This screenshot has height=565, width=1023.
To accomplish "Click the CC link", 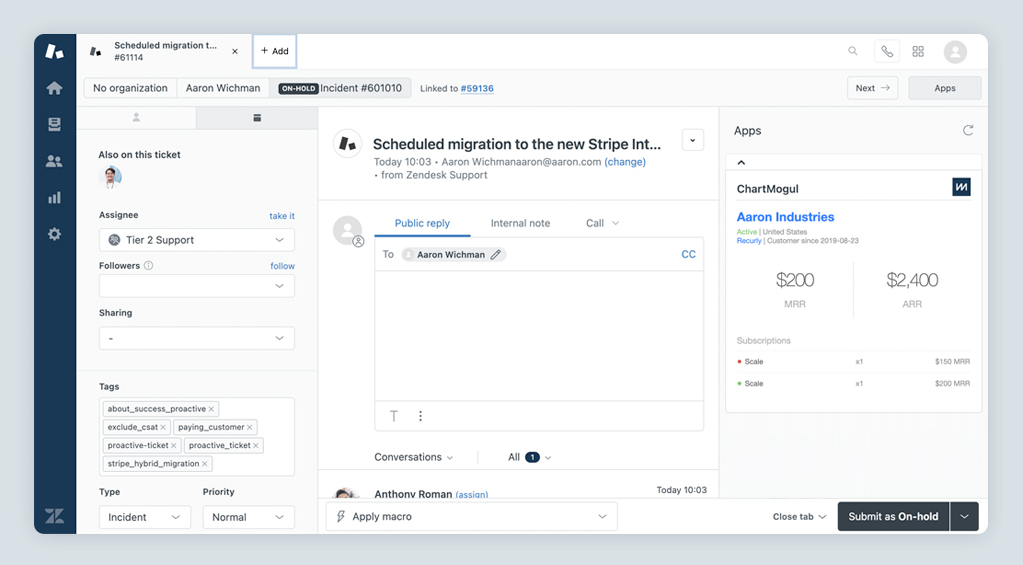I will pyautogui.click(x=688, y=254).
